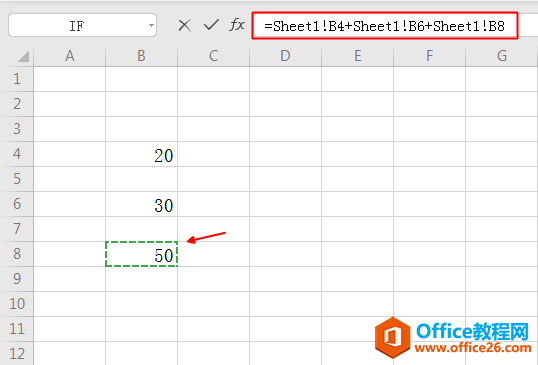The image size is (538, 365).
Task: Select row 12 header
Action: (17, 353)
